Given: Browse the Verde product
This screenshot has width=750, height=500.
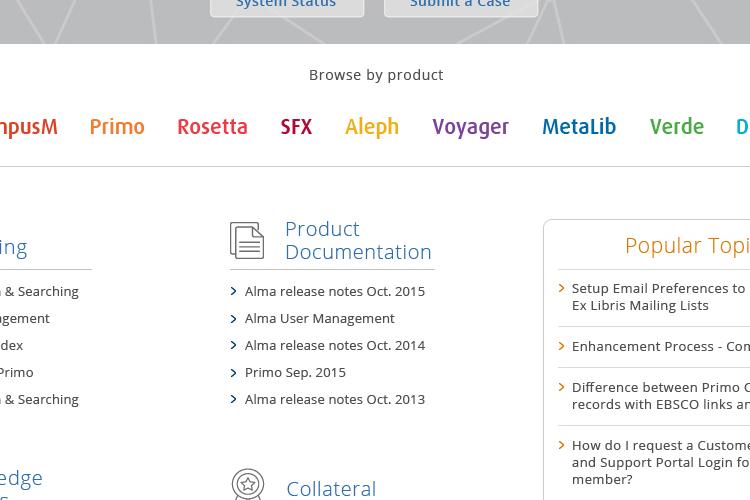Looking at the screenshot, I should tap(677, 127).
